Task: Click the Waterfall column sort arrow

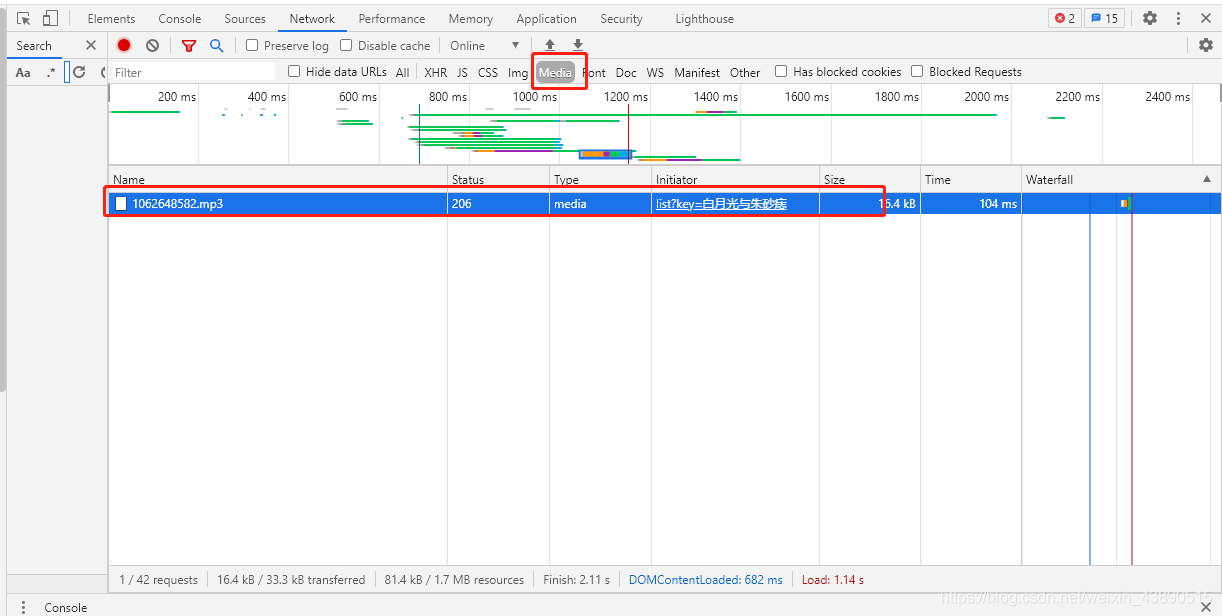Action: pos(1207,179)
